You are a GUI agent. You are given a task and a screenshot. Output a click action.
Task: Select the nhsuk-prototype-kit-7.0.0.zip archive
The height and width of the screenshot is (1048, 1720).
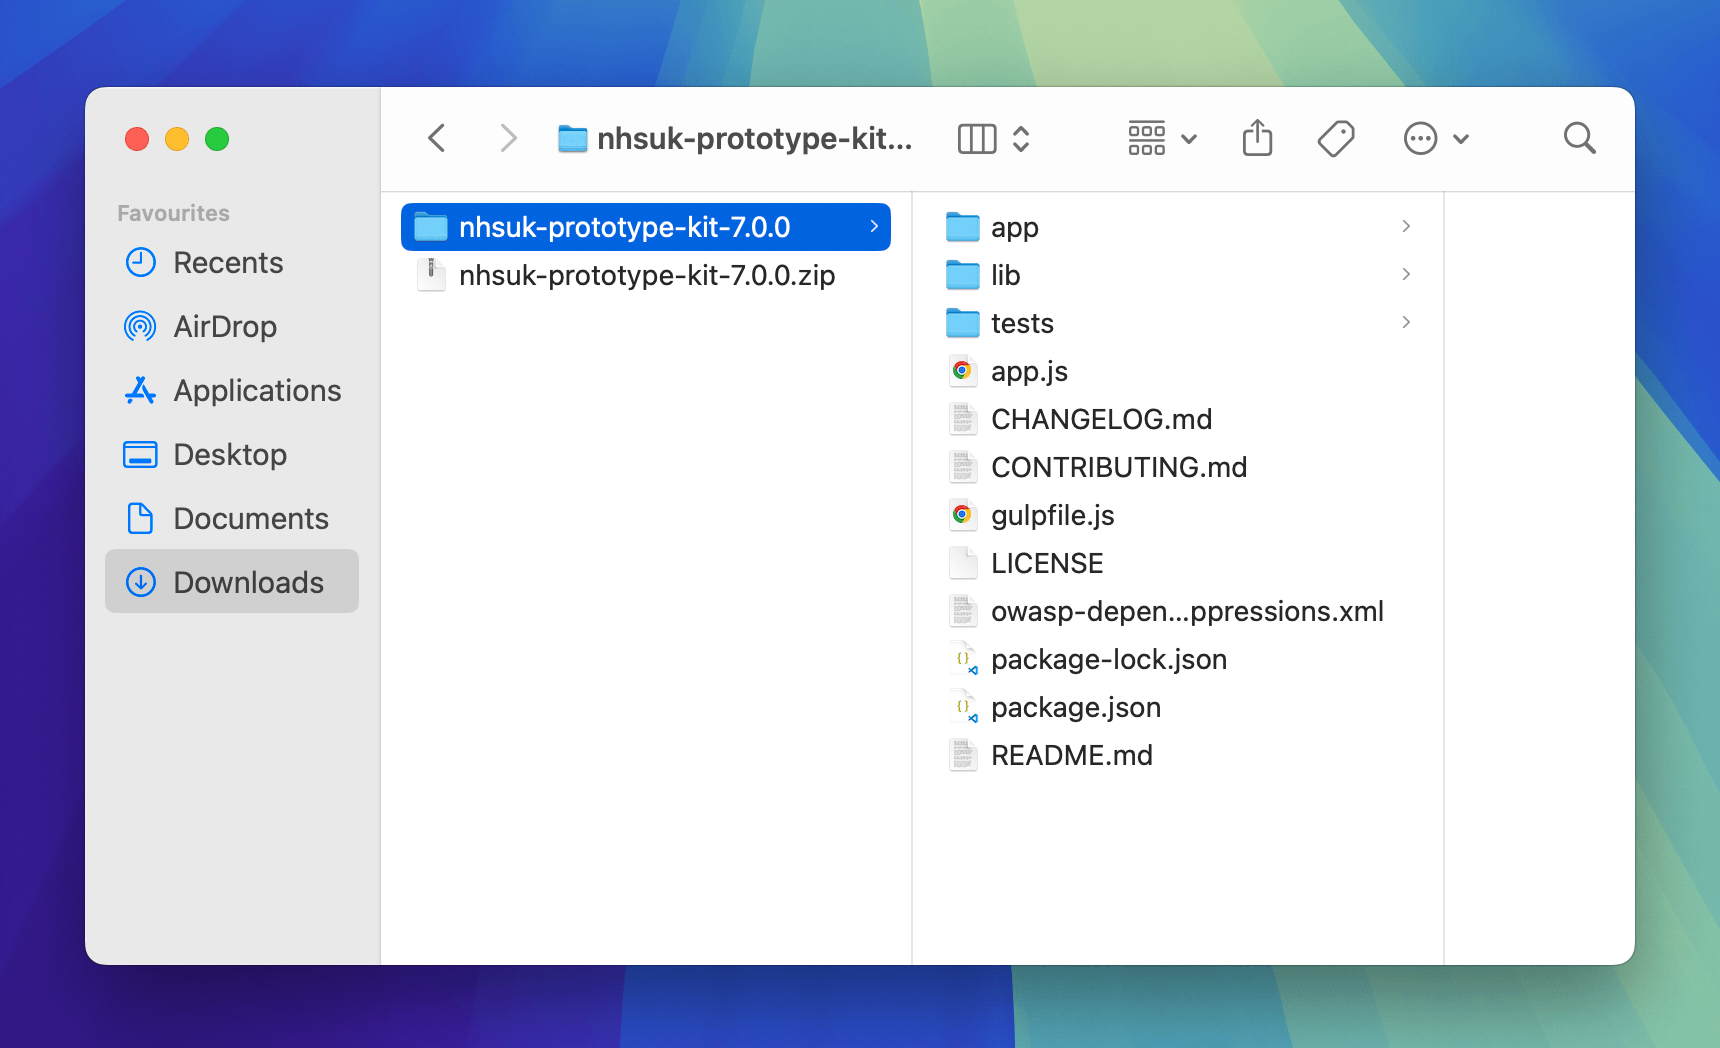(647, 275)
